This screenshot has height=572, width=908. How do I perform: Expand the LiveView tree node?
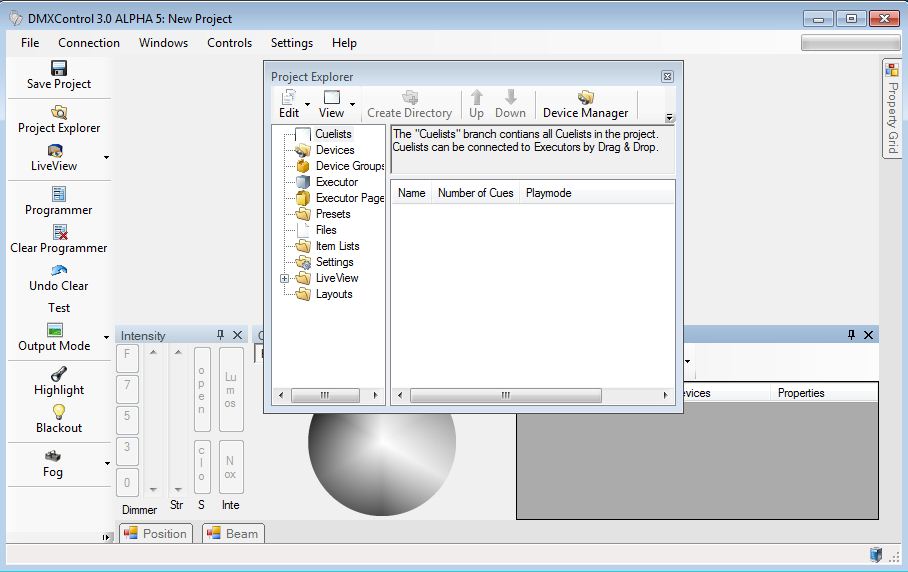285,278
